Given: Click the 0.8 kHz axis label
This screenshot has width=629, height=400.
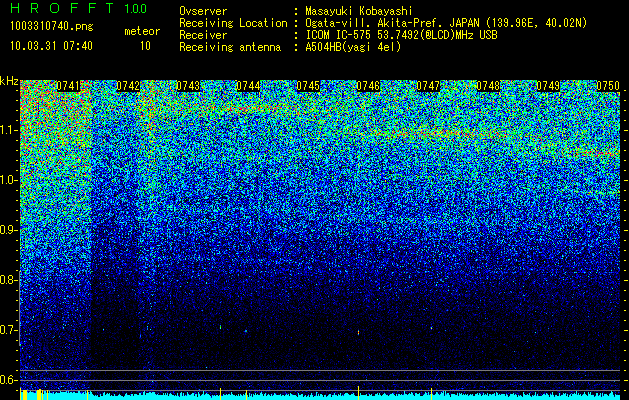Looking at the screenshot, I should coord(7,280).
